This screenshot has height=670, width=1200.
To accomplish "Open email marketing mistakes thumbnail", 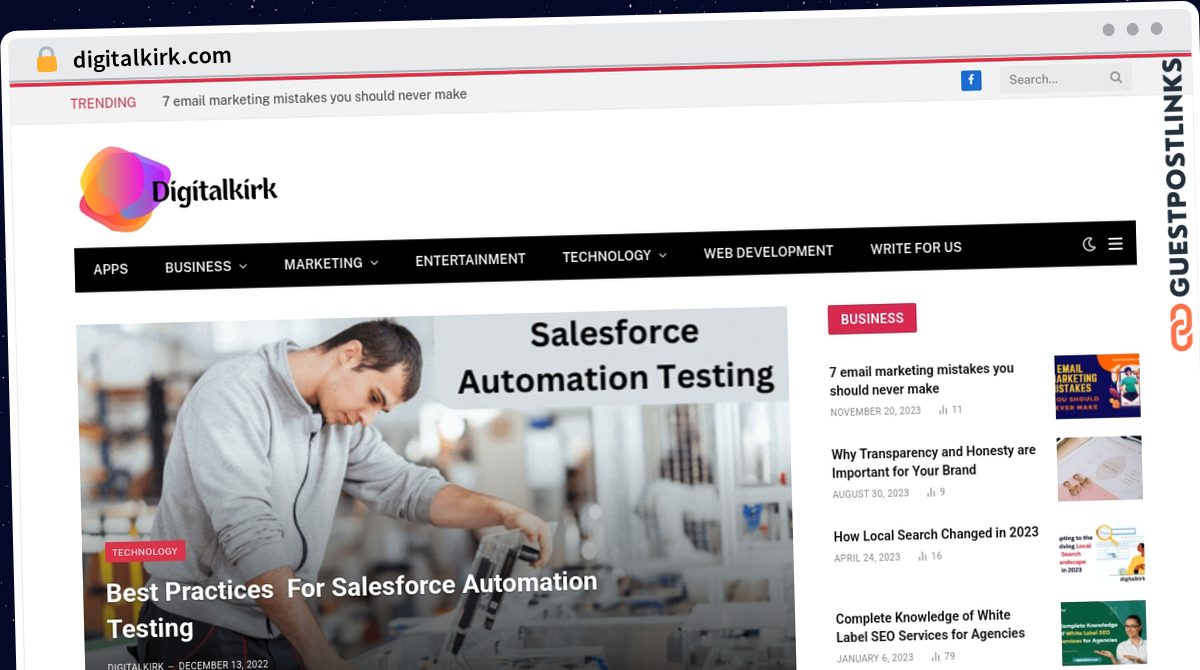I will (1097, 386).
